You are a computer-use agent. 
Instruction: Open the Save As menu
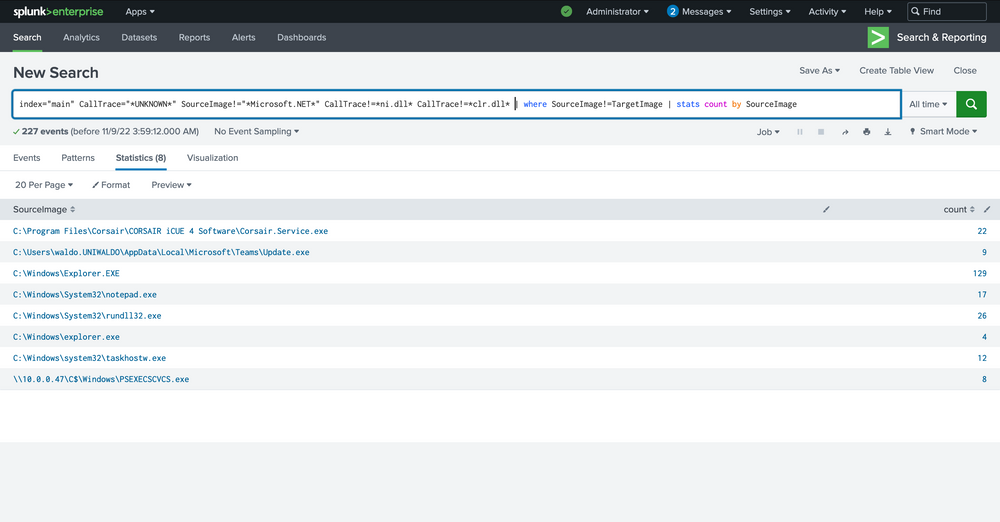[819, 71]
